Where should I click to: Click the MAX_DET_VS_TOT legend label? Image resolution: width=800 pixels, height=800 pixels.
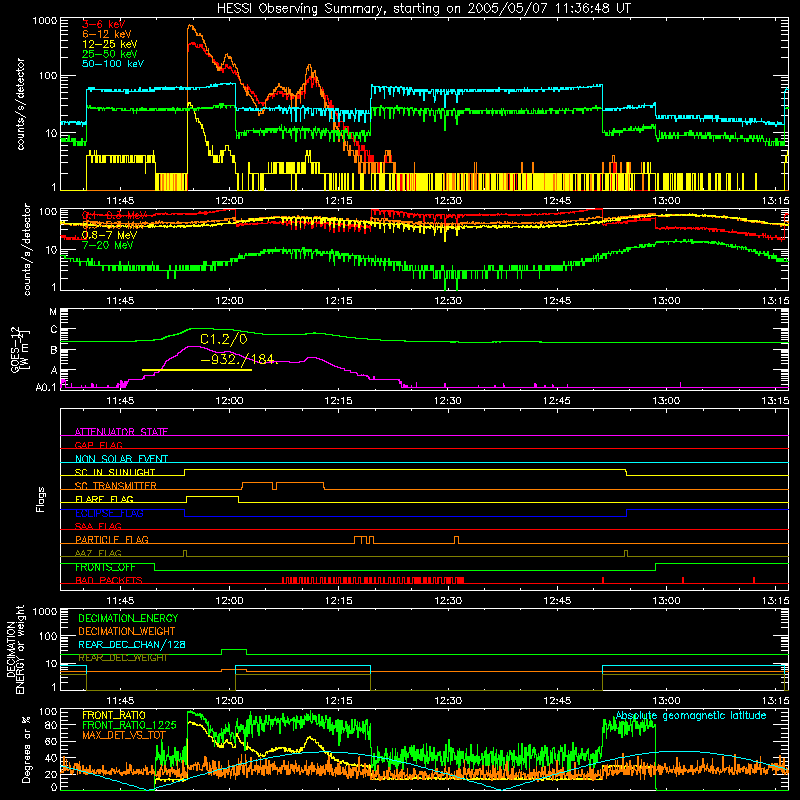click(124, 735)
